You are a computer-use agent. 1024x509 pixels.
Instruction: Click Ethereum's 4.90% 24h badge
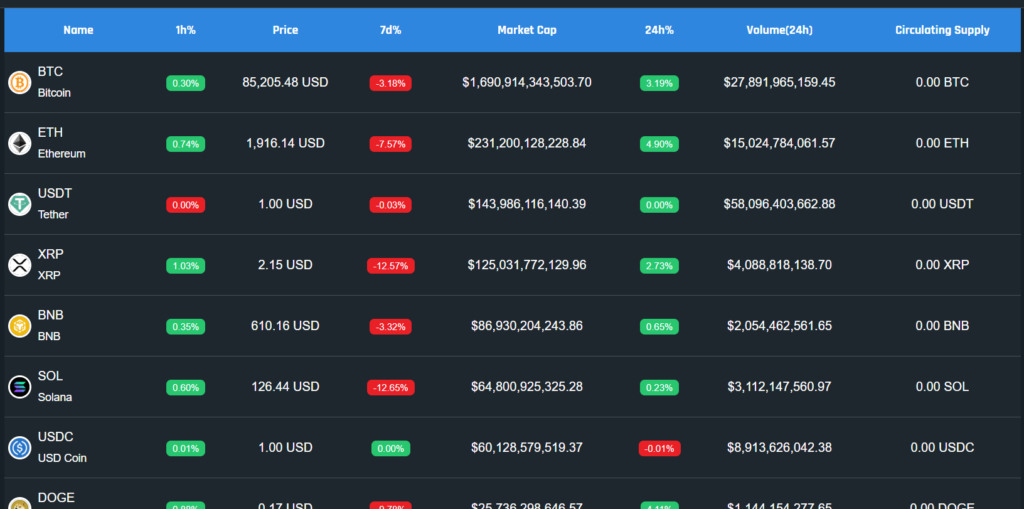[659, 144]
